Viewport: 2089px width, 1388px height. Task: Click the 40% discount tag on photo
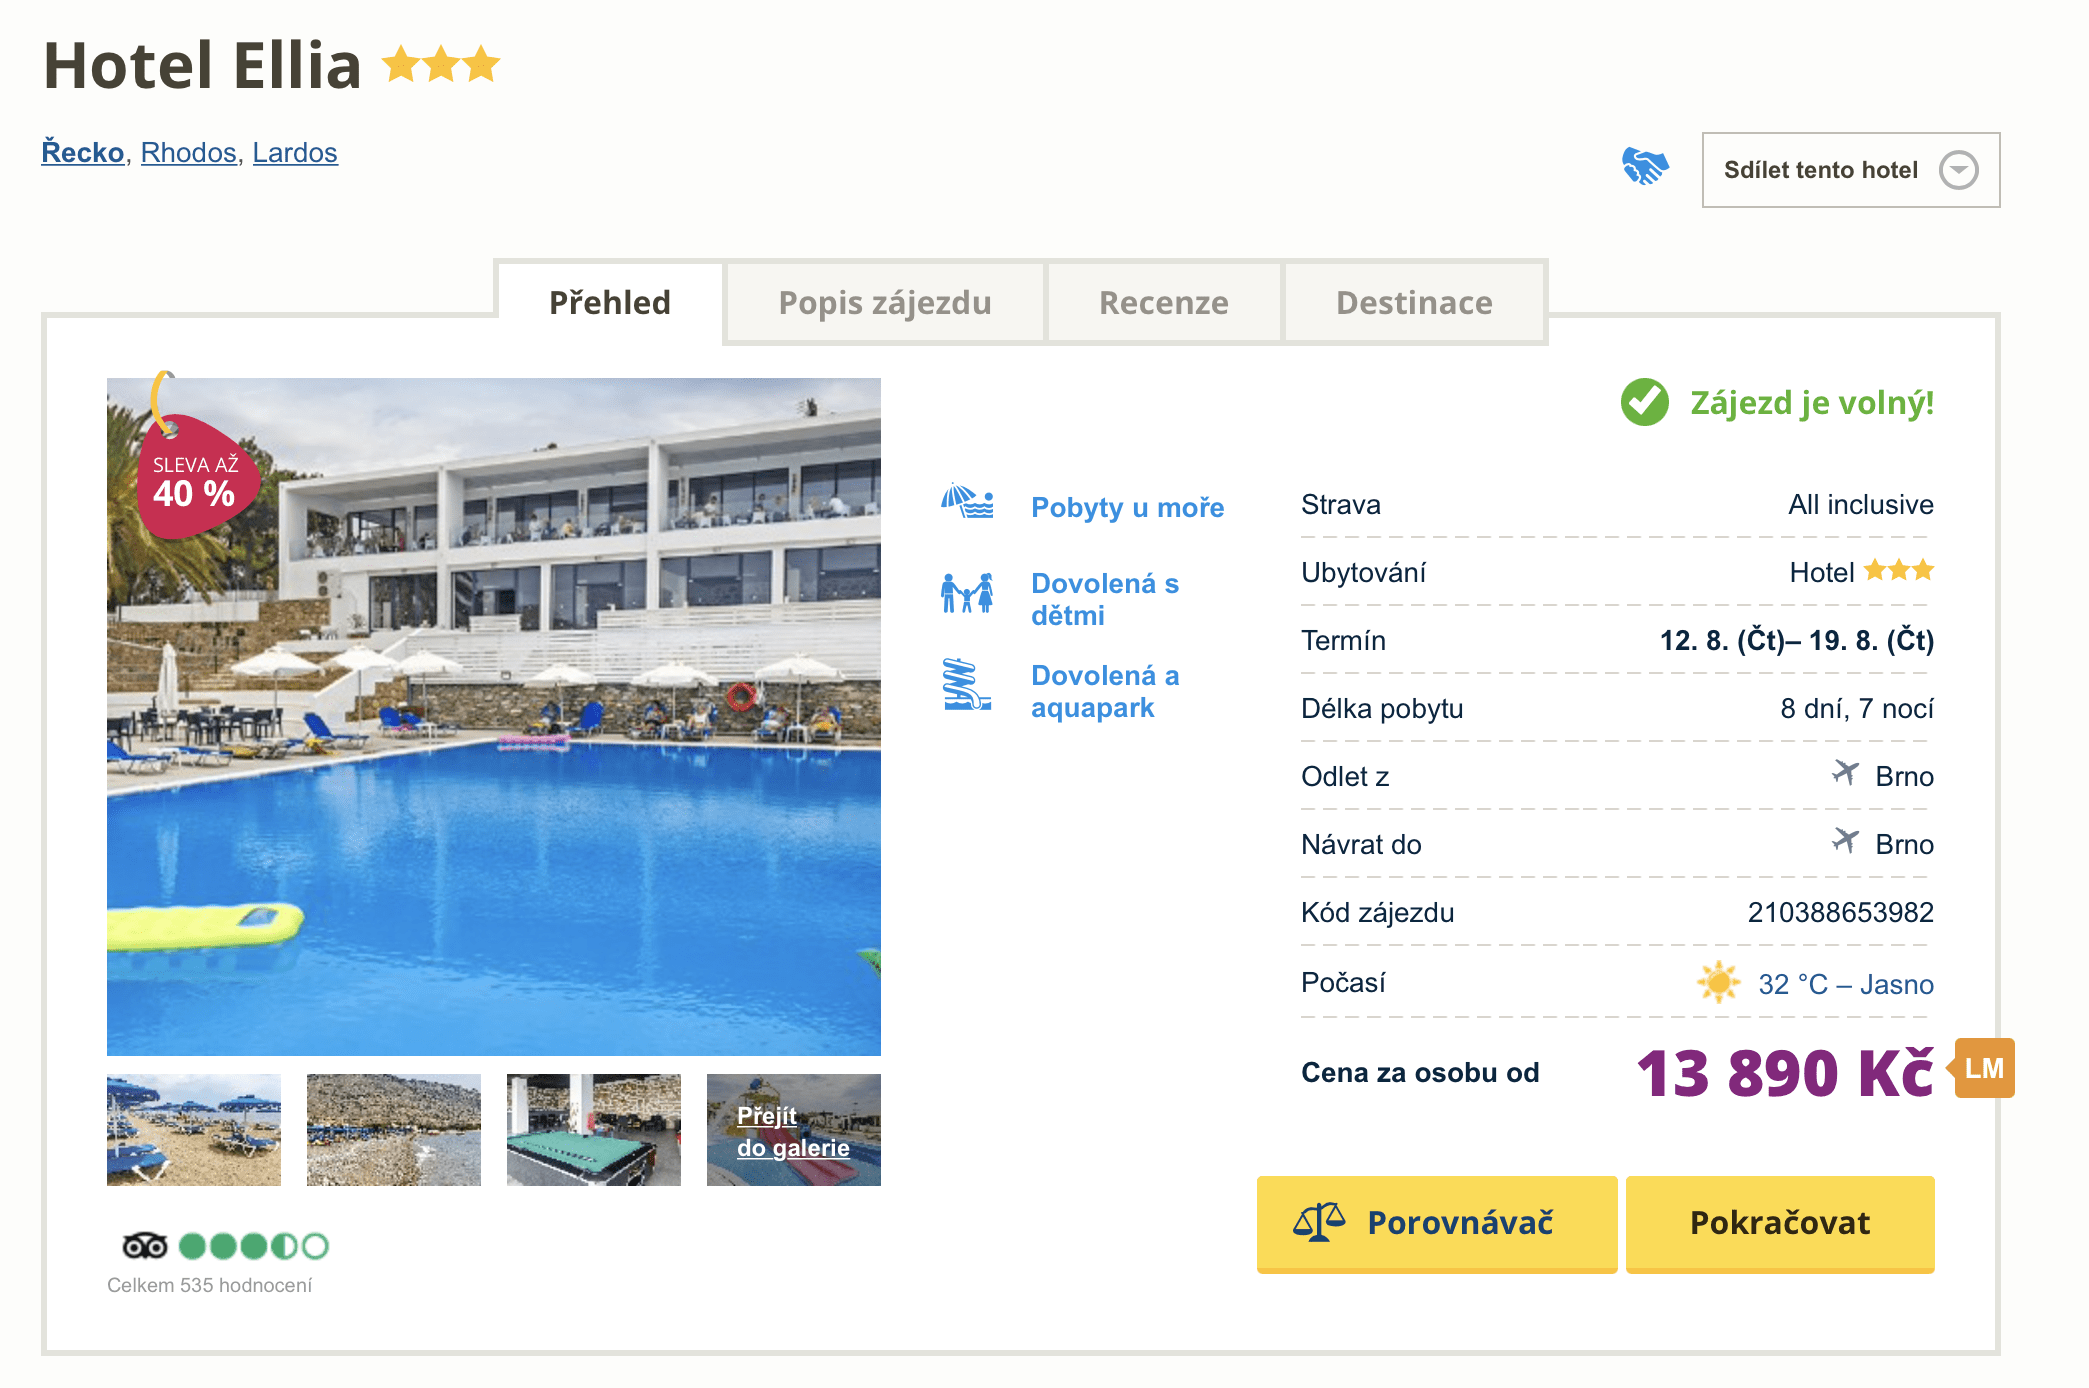[x=196, y=480]
